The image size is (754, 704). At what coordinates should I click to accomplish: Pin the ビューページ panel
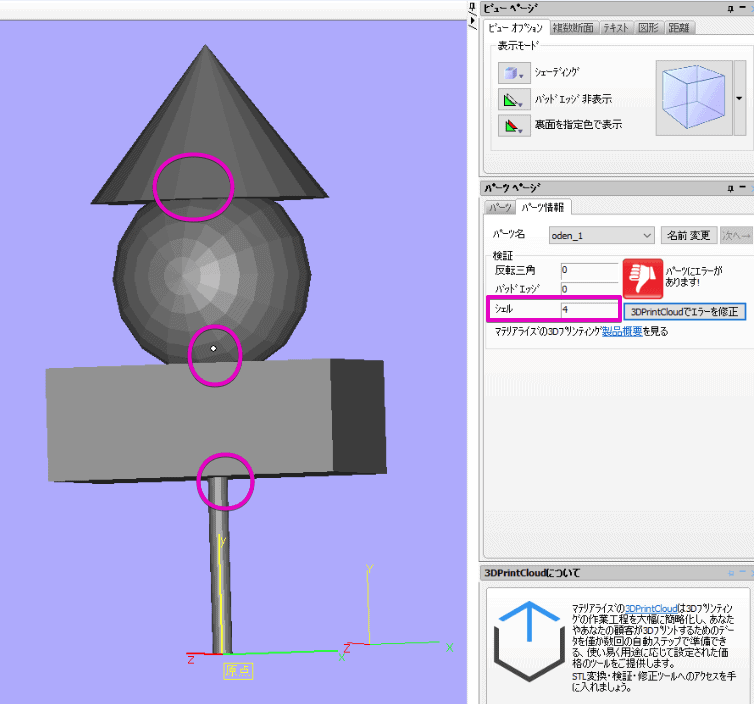(729, 8)
